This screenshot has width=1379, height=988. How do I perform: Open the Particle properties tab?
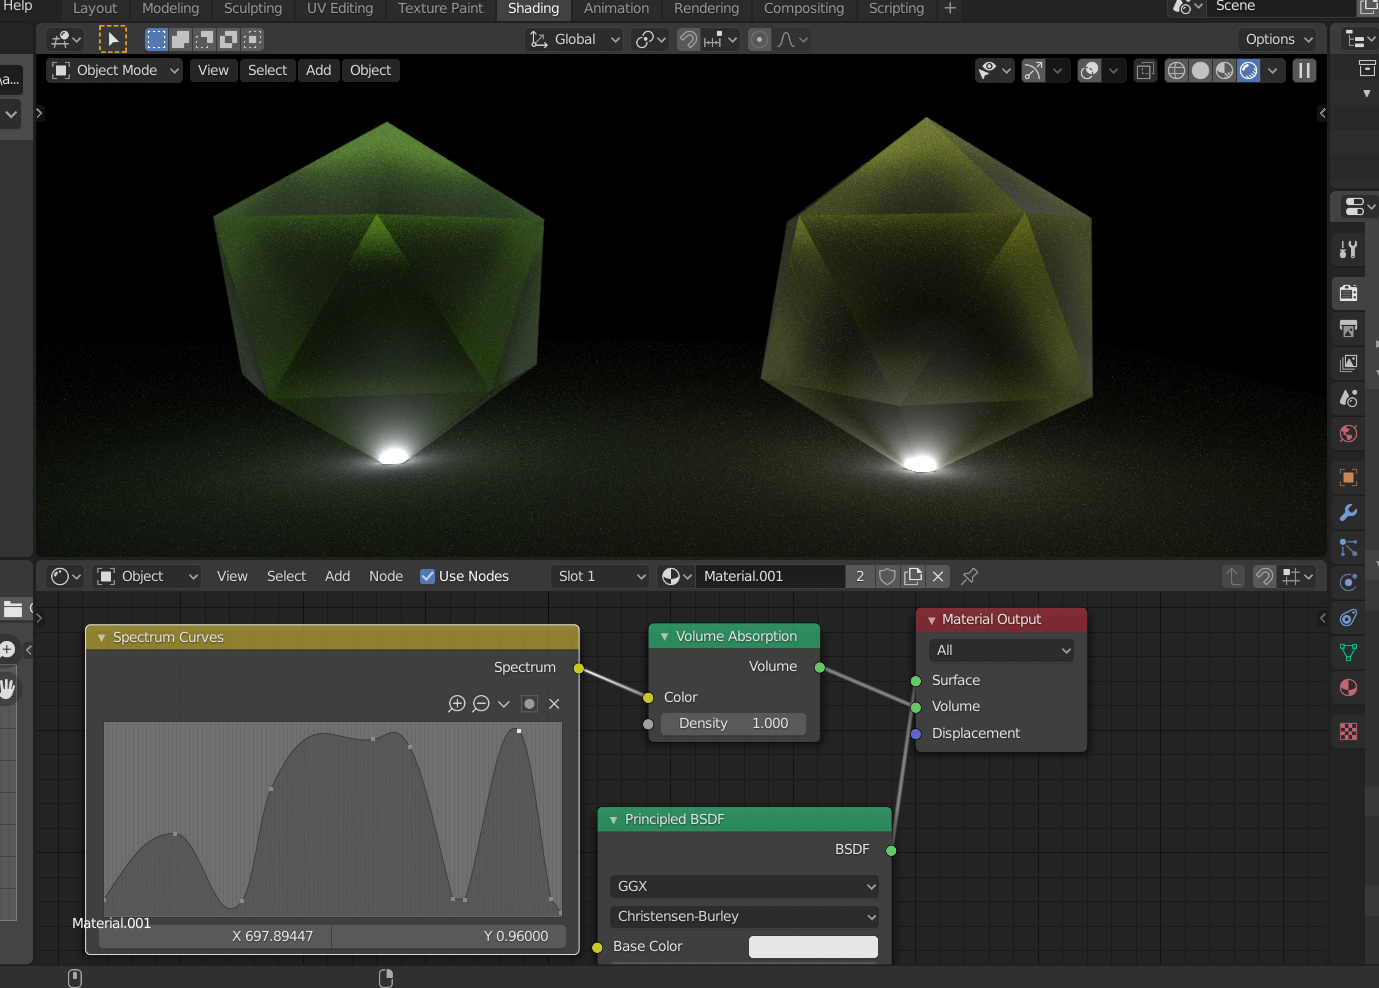1348,547
